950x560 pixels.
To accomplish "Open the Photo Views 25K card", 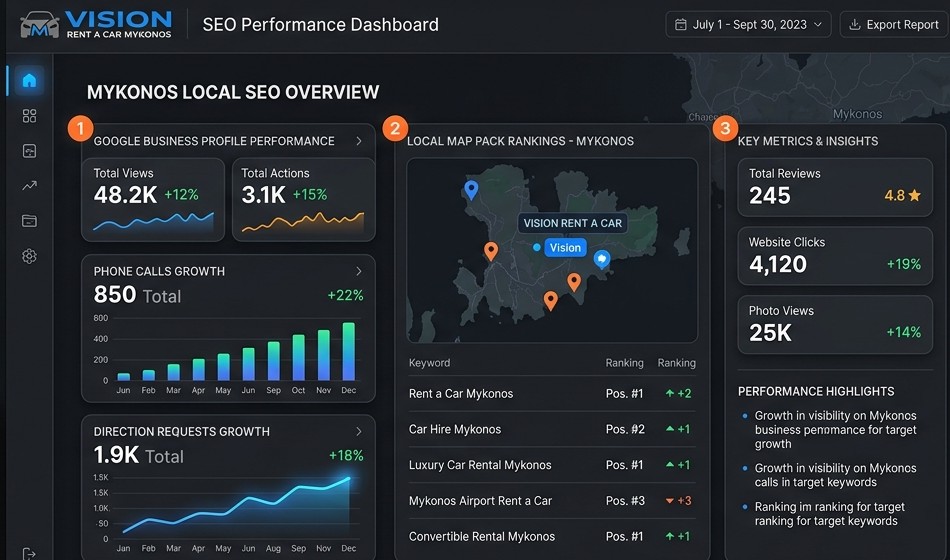I will (x=835, y=324).
